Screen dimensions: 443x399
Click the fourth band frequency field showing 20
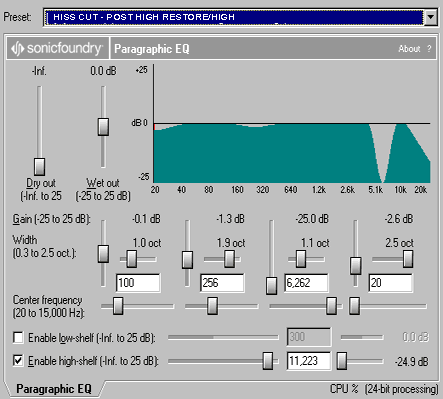point(390,283)
